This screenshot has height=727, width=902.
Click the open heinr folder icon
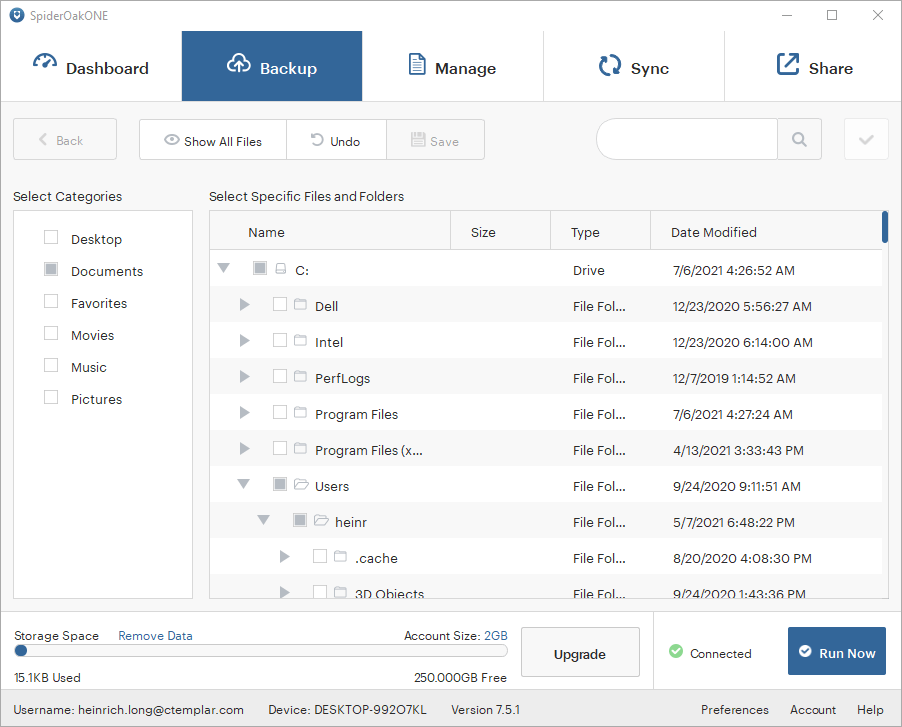click(322, 520)
